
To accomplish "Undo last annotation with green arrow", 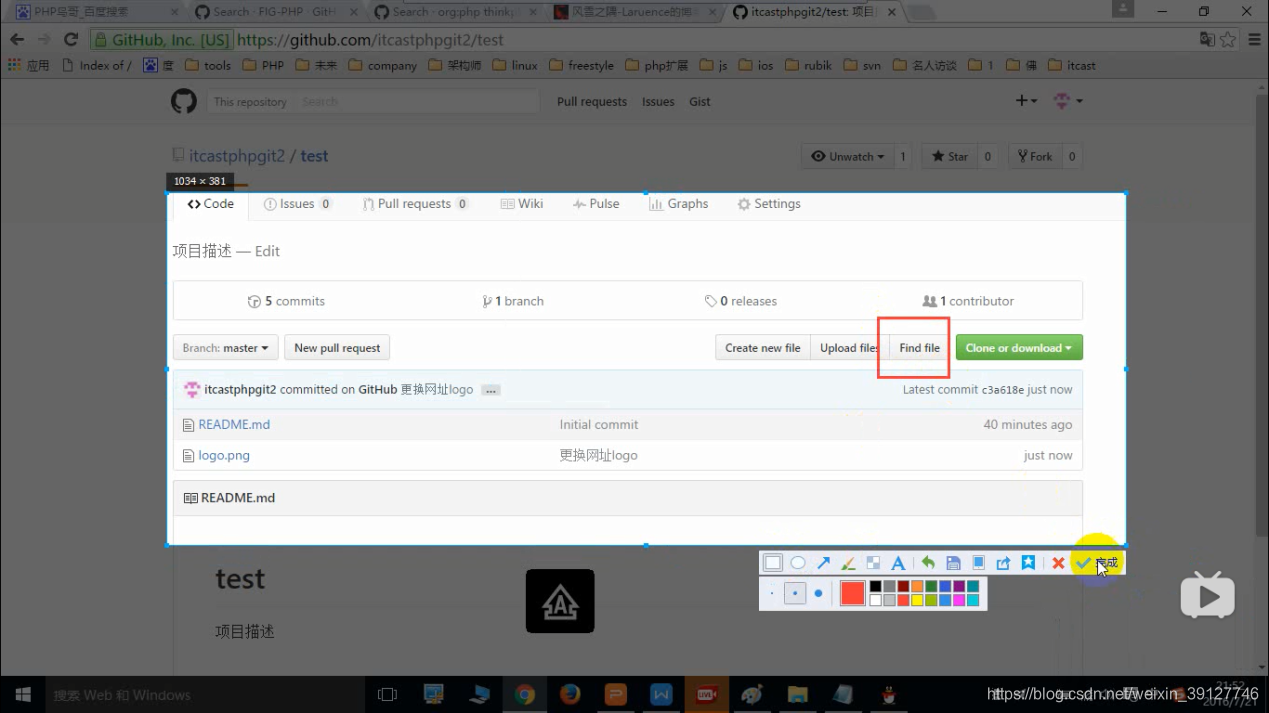I will click(928, 563).
